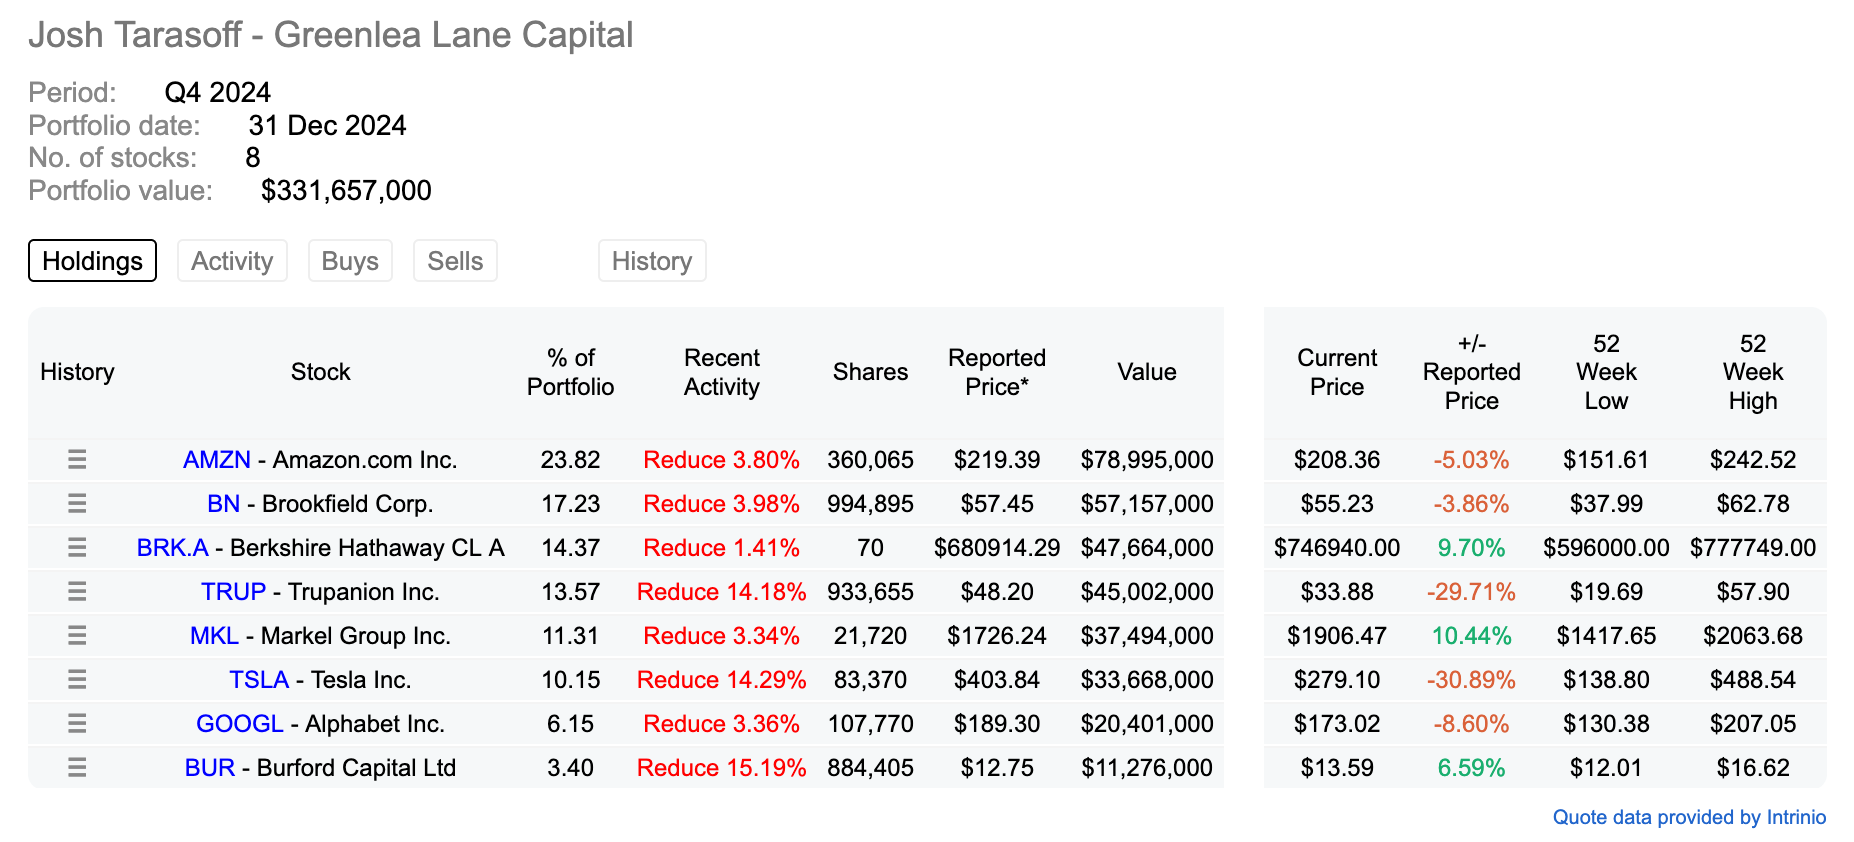Open history icon for Trupanion row
This screenshot has width=1854, height=842.
[77, 592]
